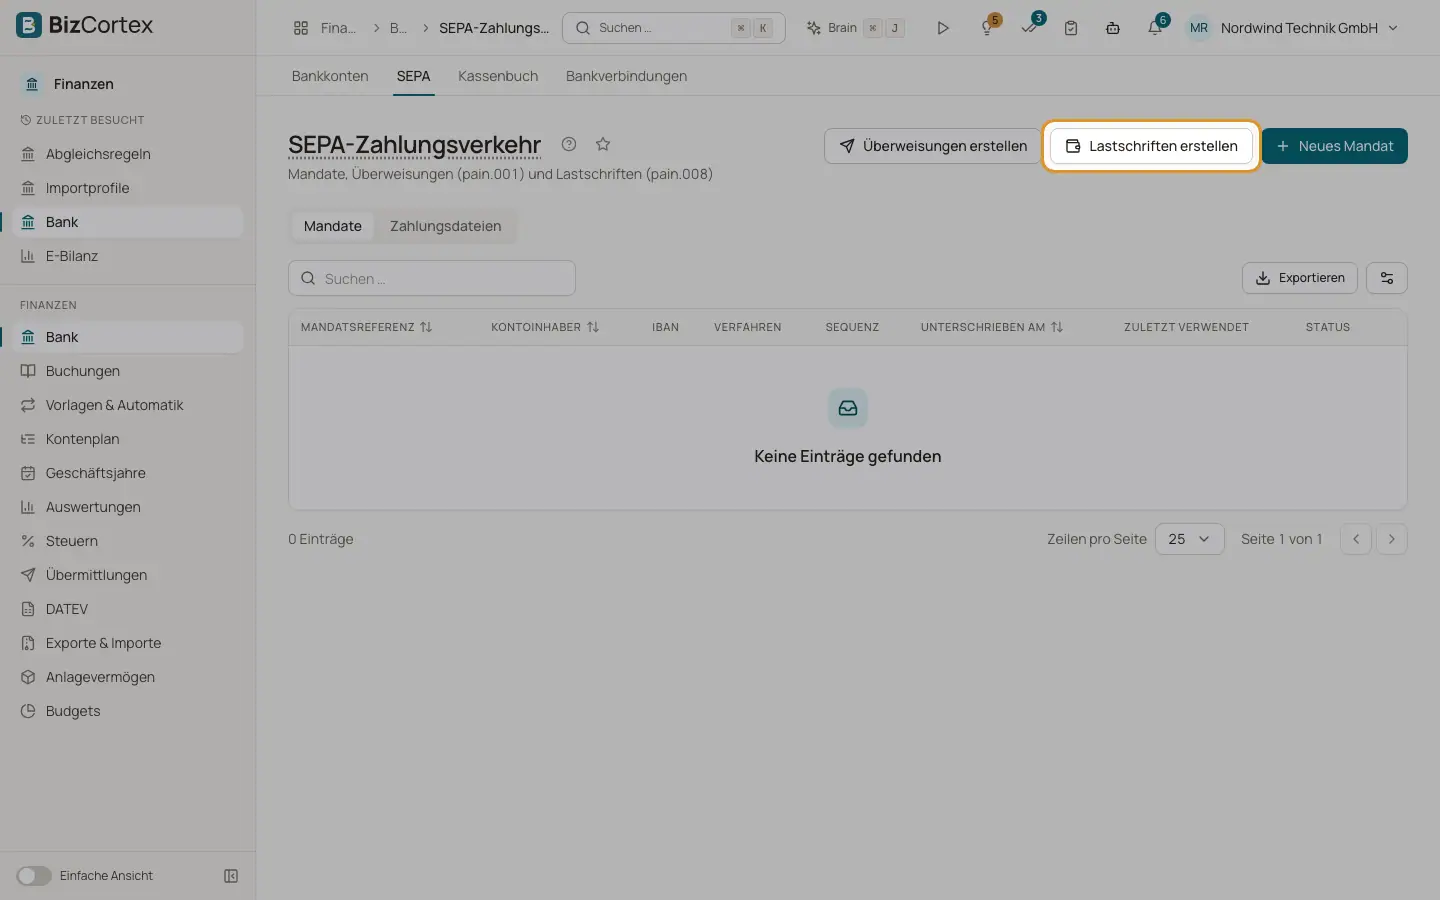
Task: Create a new mandate with Neues Mandat
Action: coord(1334,146)
